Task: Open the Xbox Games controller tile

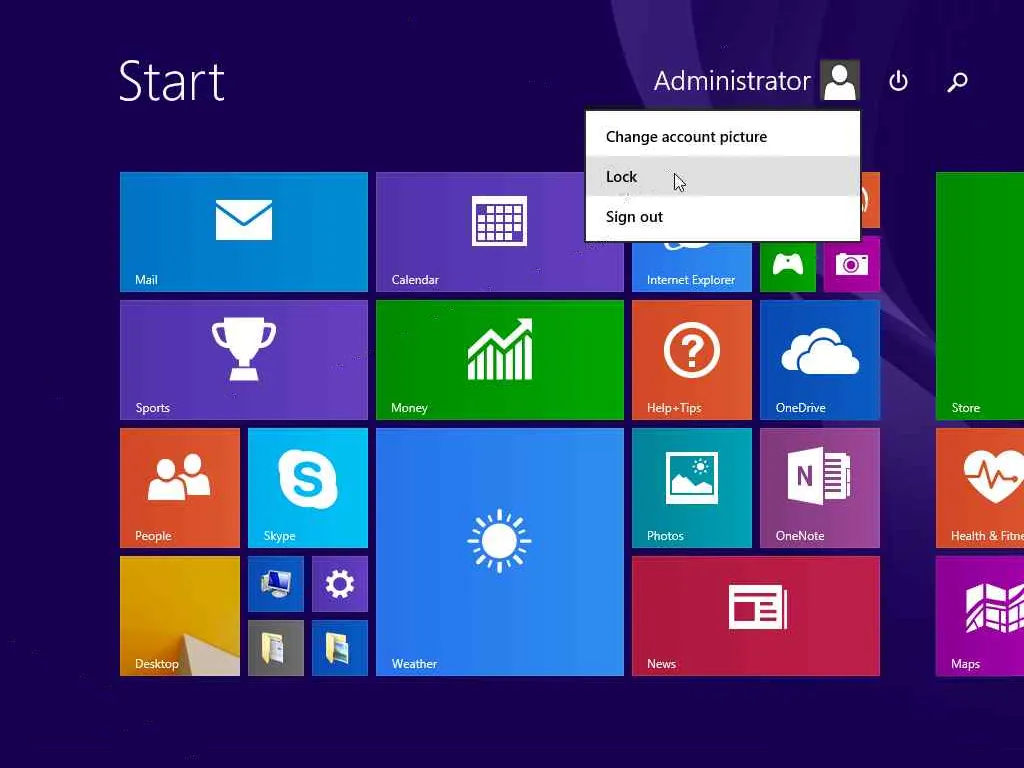Action: 788,266
